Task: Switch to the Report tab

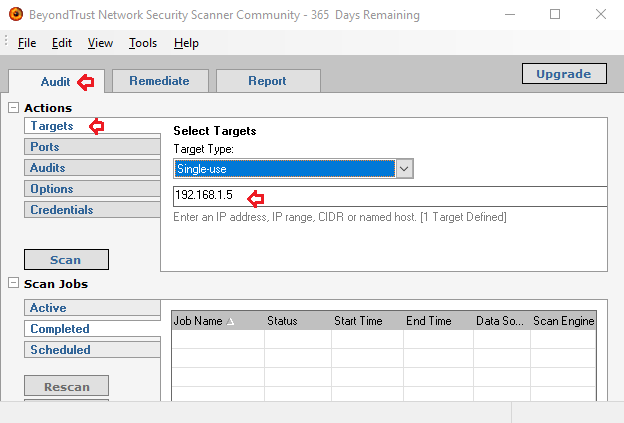Action: 268,81
